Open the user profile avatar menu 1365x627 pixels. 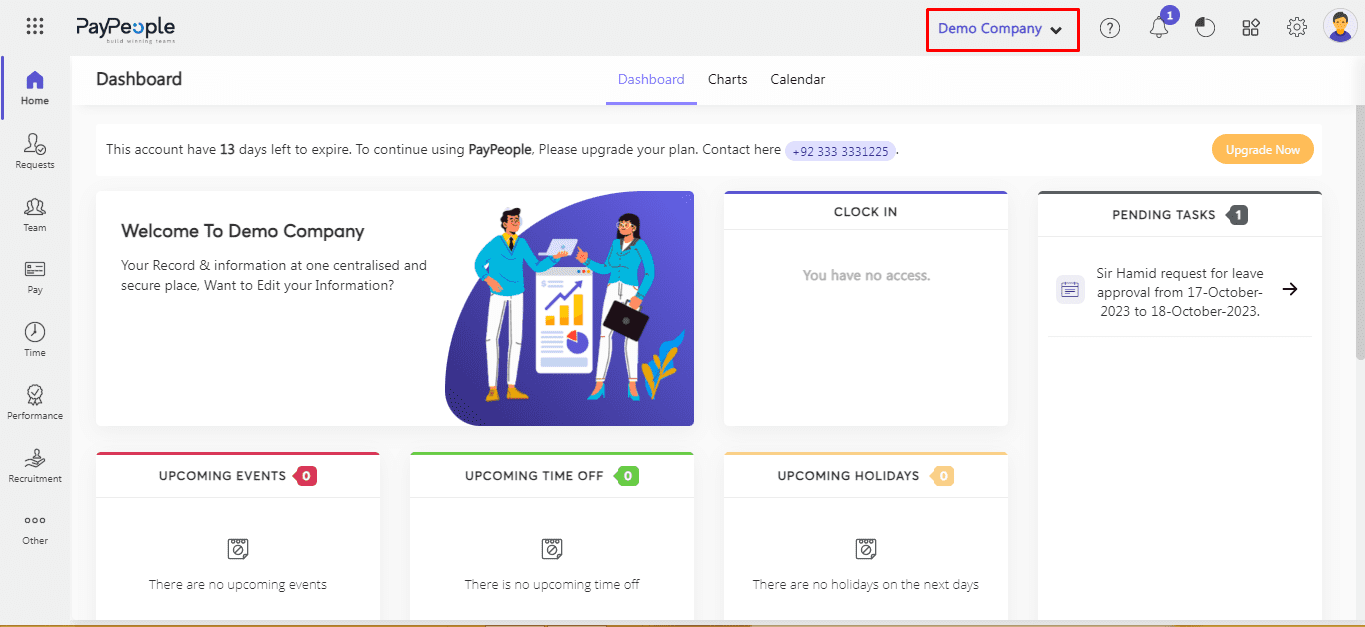tap(1339, 27)
